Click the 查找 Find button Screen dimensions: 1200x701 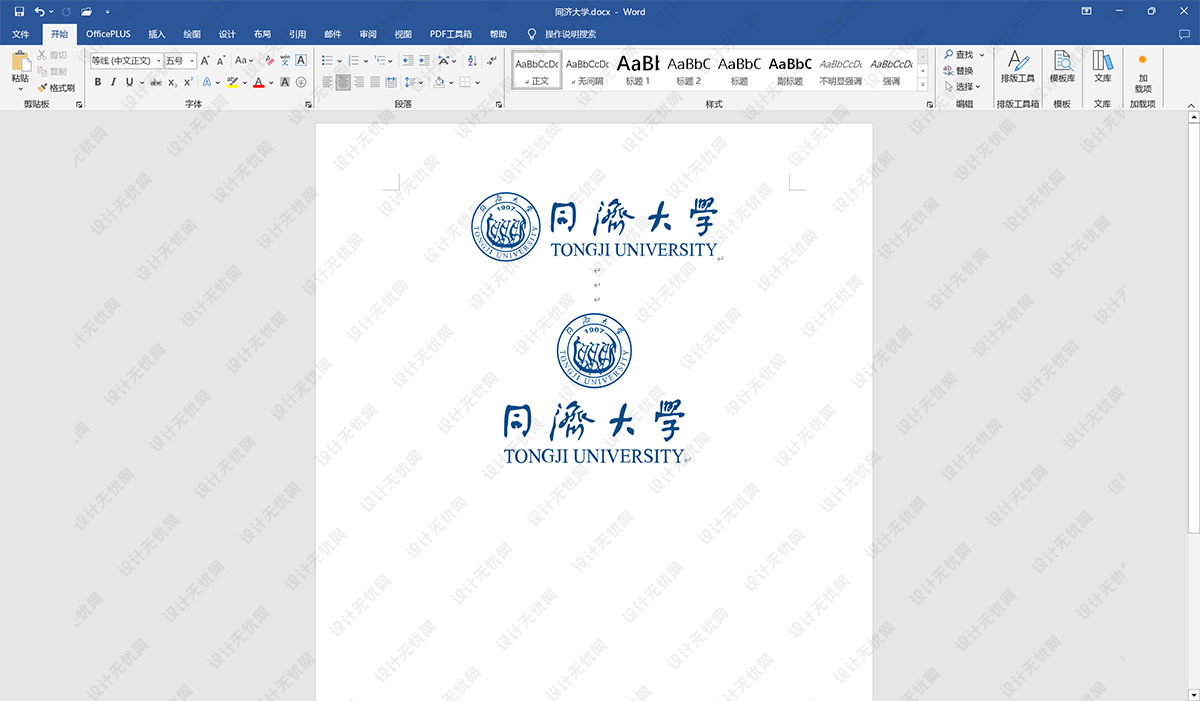[x=961, y=55]
